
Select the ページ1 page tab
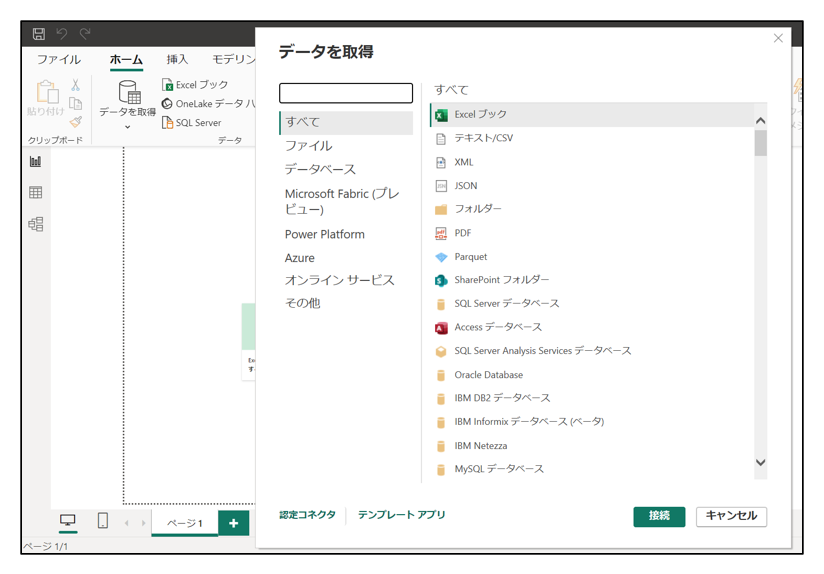(185, 523)
